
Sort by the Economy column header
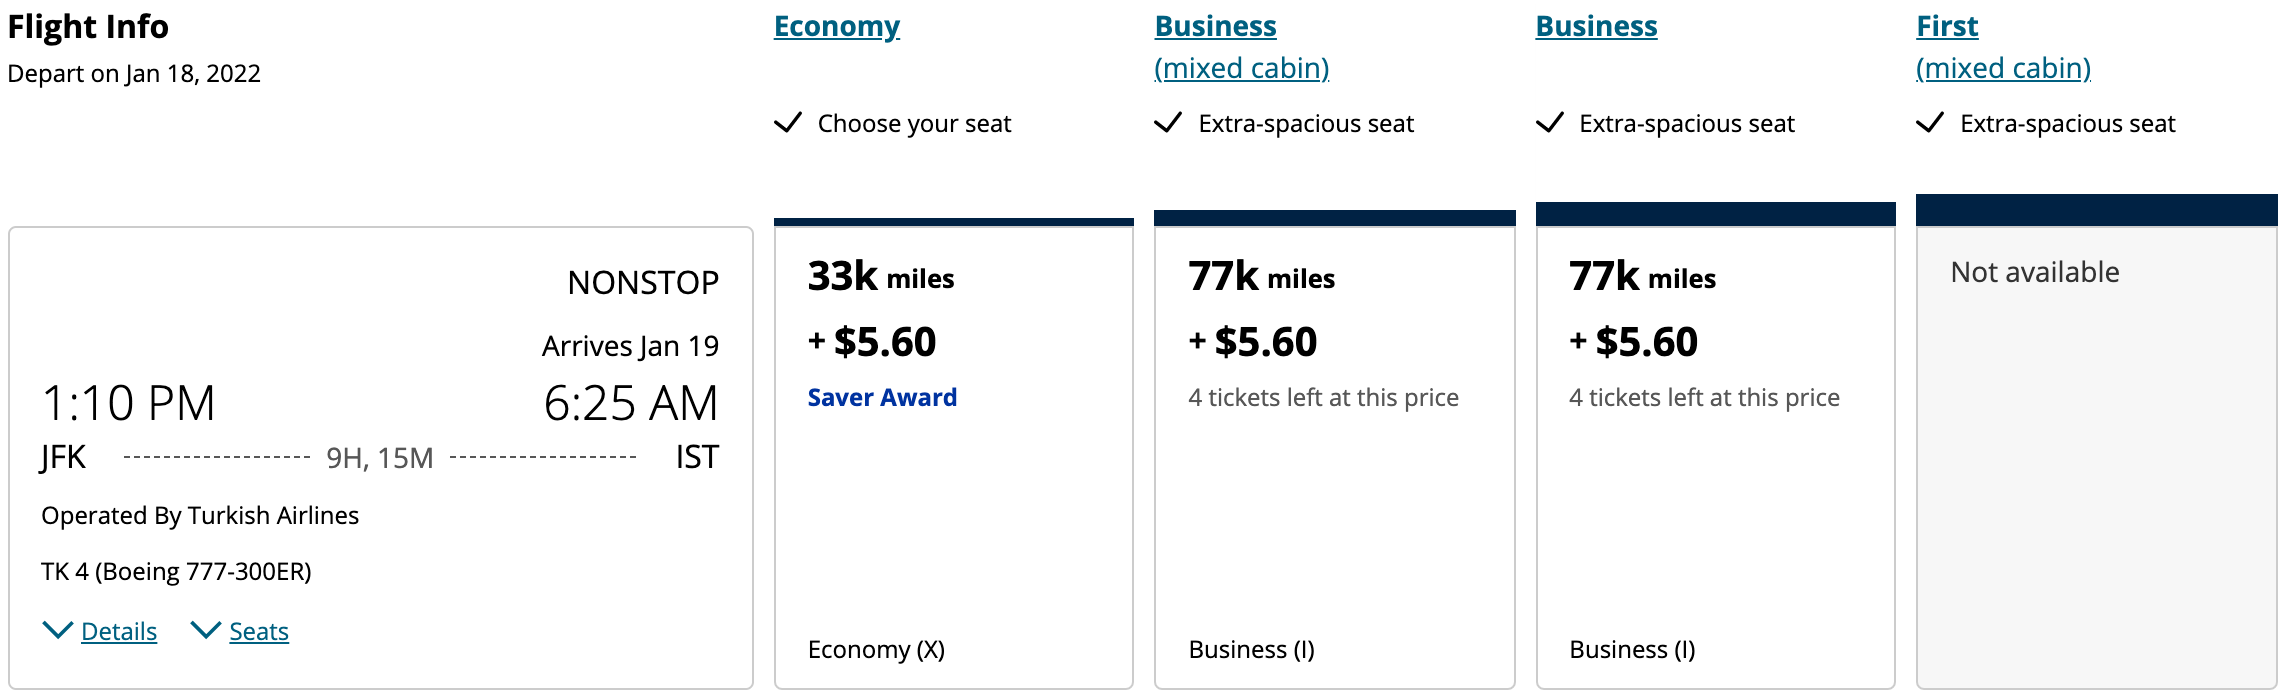(836, 27)
